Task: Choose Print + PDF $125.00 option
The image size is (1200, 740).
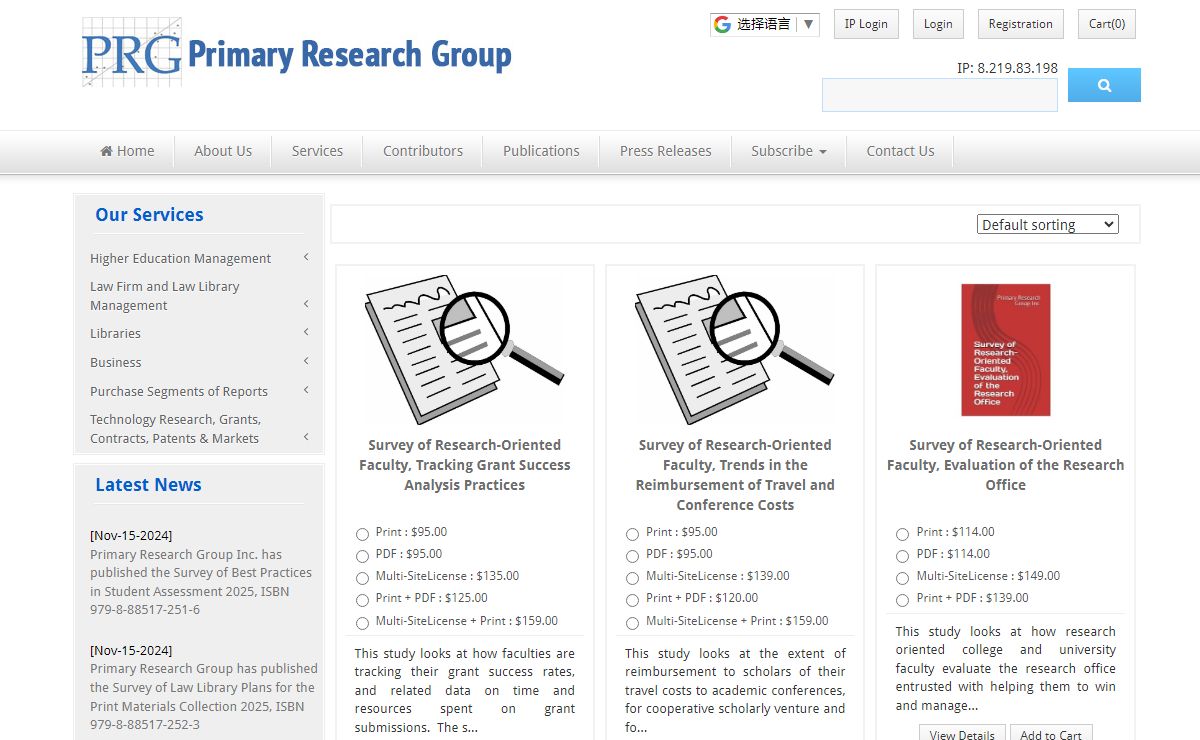Action: pyautogui.click(x=362, y=600)
